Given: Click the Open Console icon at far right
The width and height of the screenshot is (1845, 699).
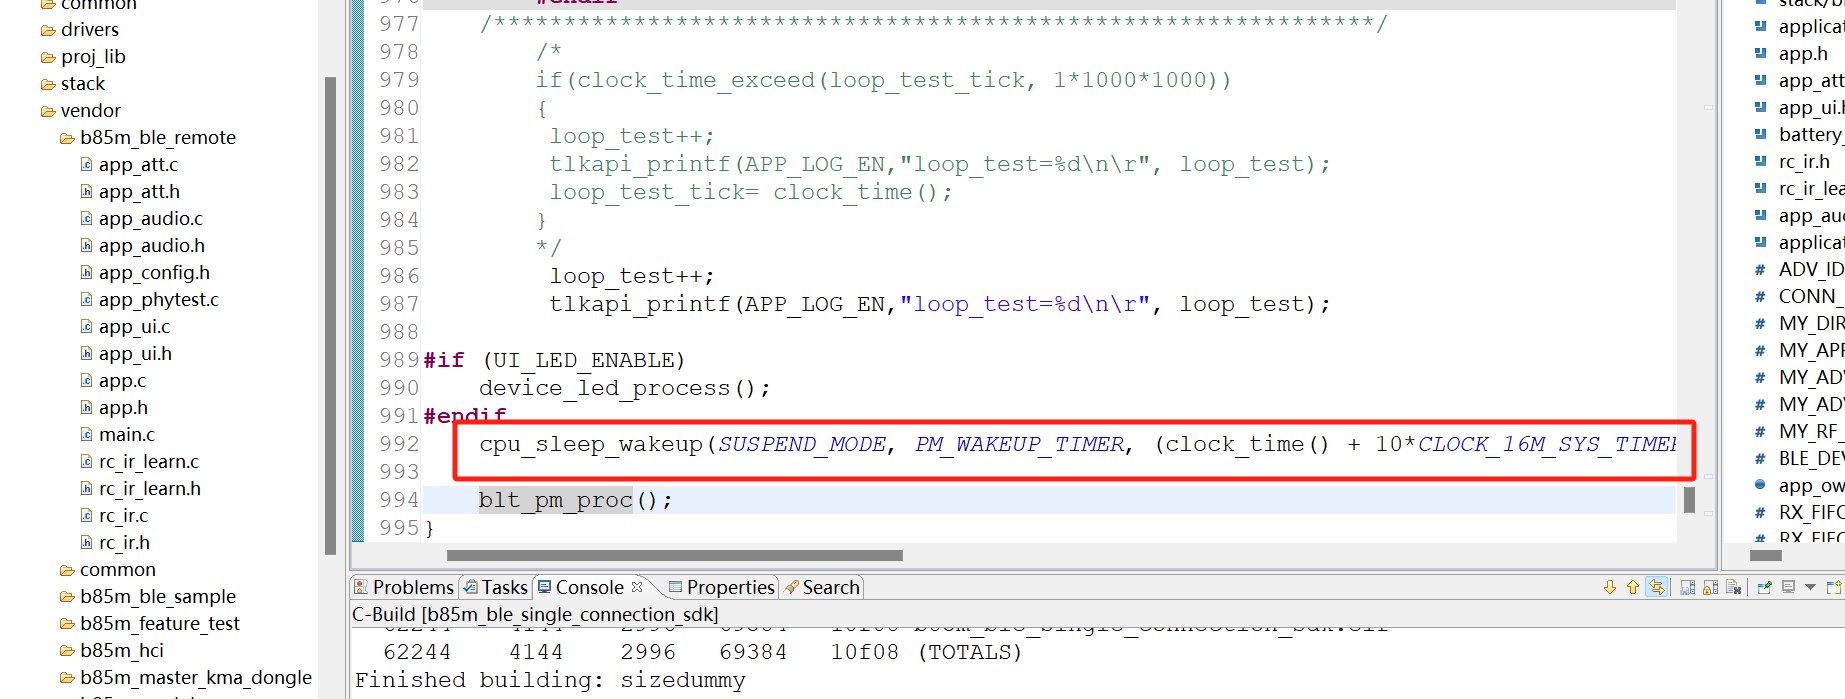Looking at the screenshot, I should (1833, 588).
